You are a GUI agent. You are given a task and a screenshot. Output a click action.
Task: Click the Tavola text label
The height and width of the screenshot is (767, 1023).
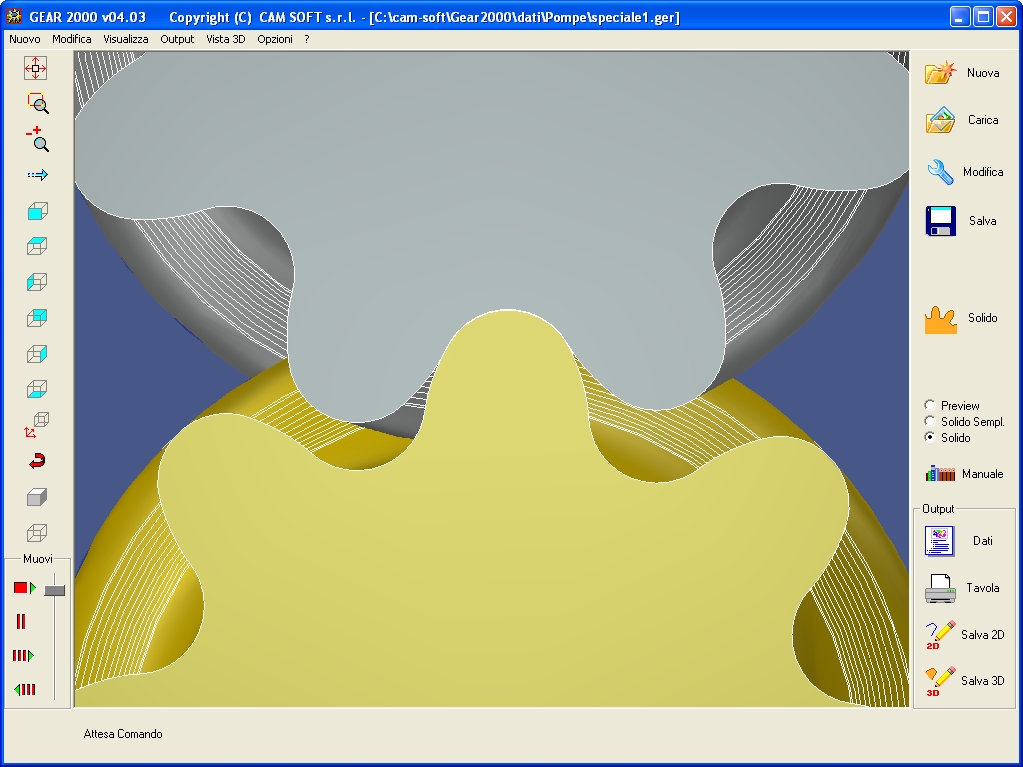click(x=983, y=588)
